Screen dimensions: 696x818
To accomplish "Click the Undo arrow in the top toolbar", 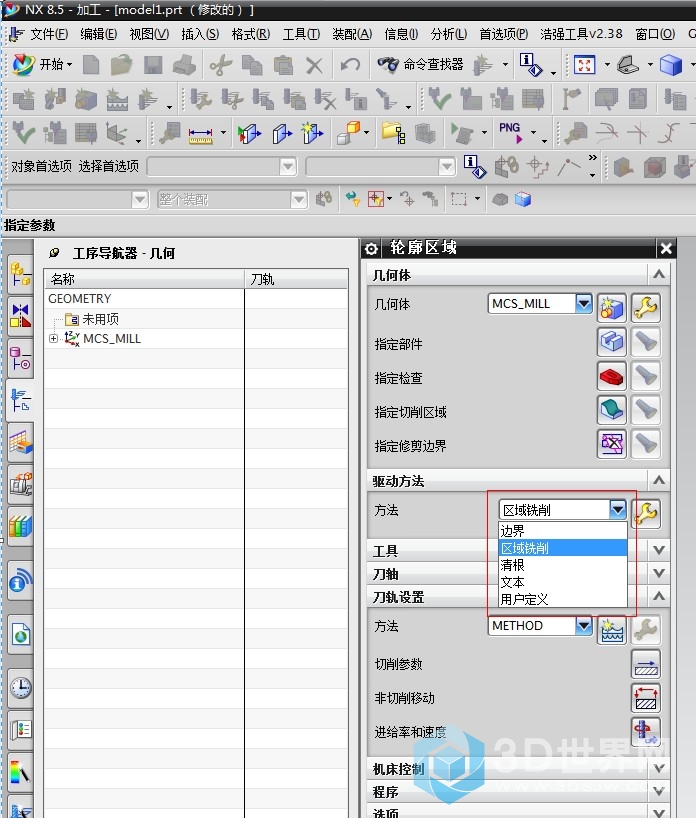I will 350,65.
